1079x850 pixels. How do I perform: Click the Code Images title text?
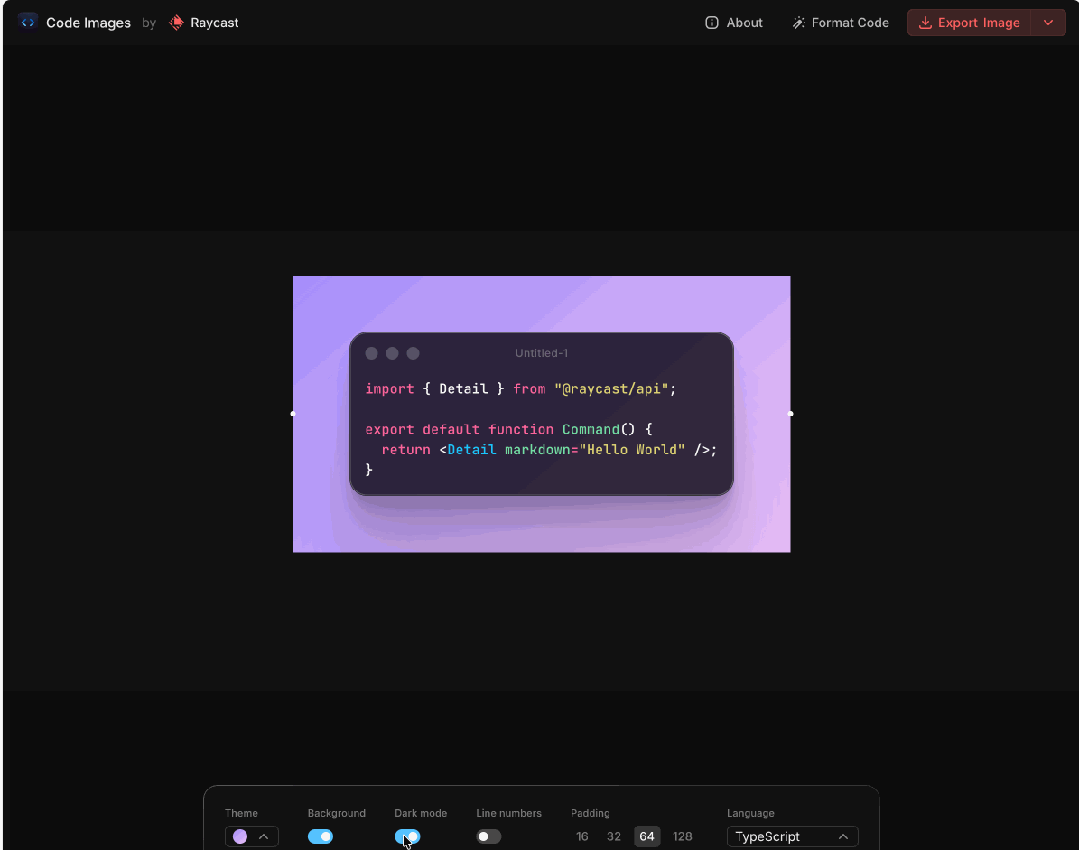(x=88, y=23)
